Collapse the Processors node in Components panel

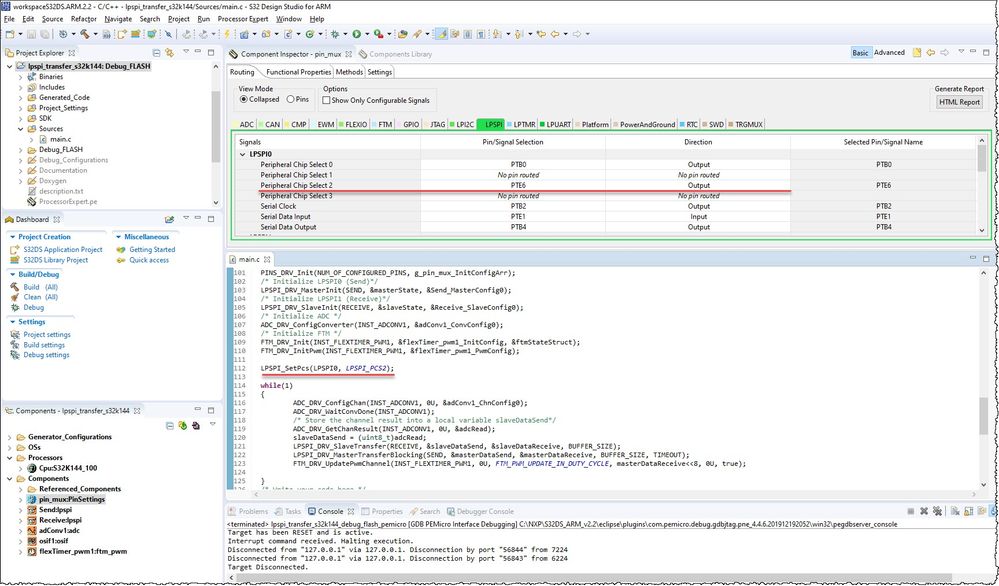coord(10,458)
